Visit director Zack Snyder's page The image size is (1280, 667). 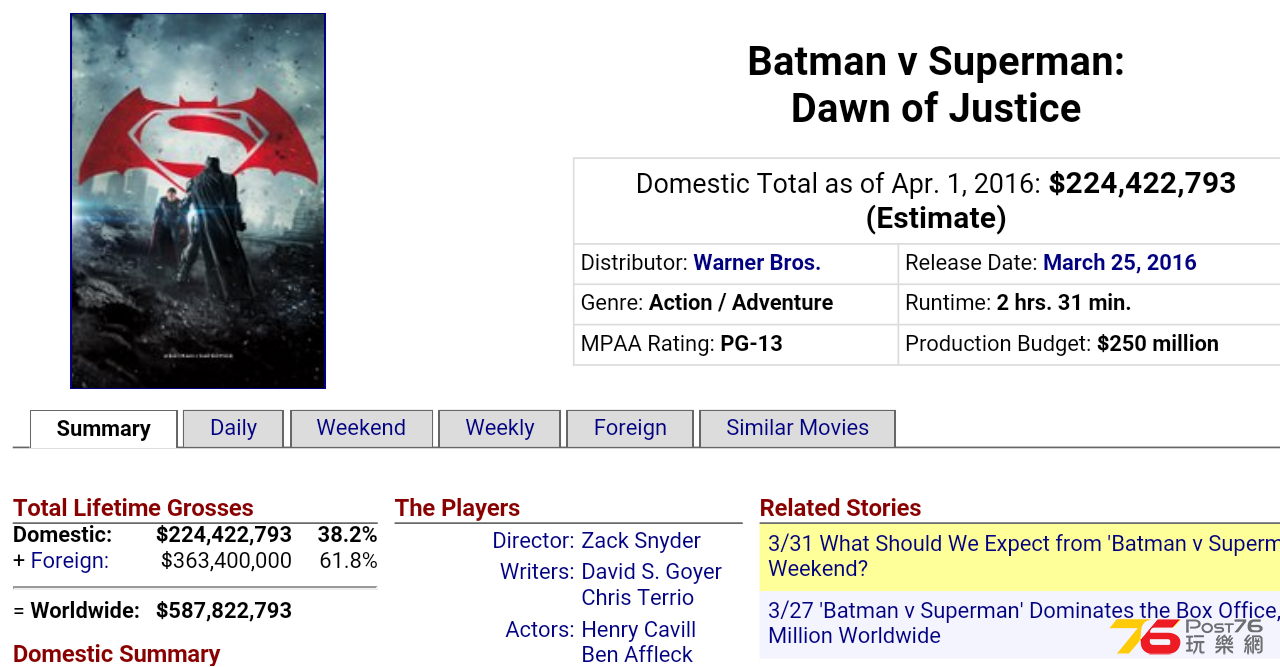click(x=641, y=541)
